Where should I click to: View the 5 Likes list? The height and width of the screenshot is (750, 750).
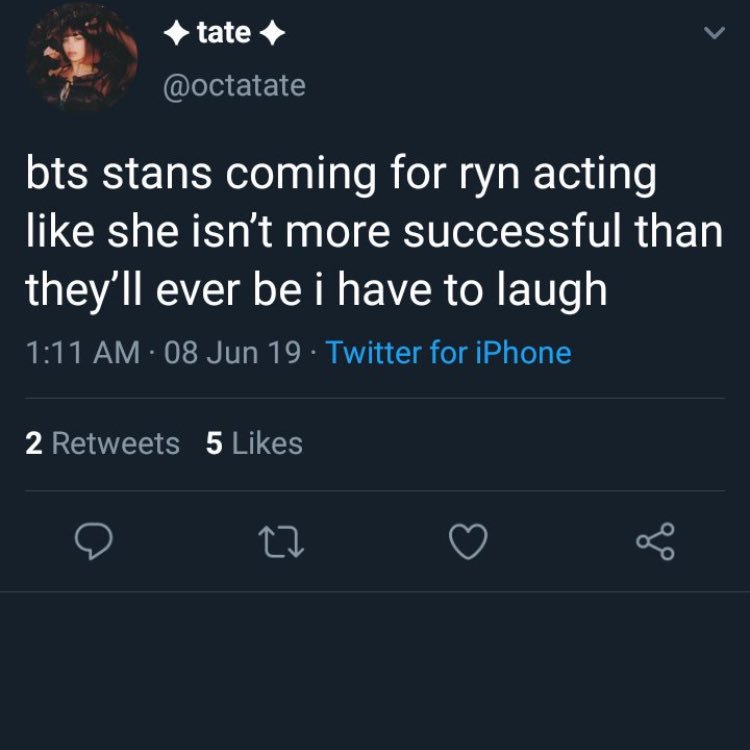tap(254, 443)
